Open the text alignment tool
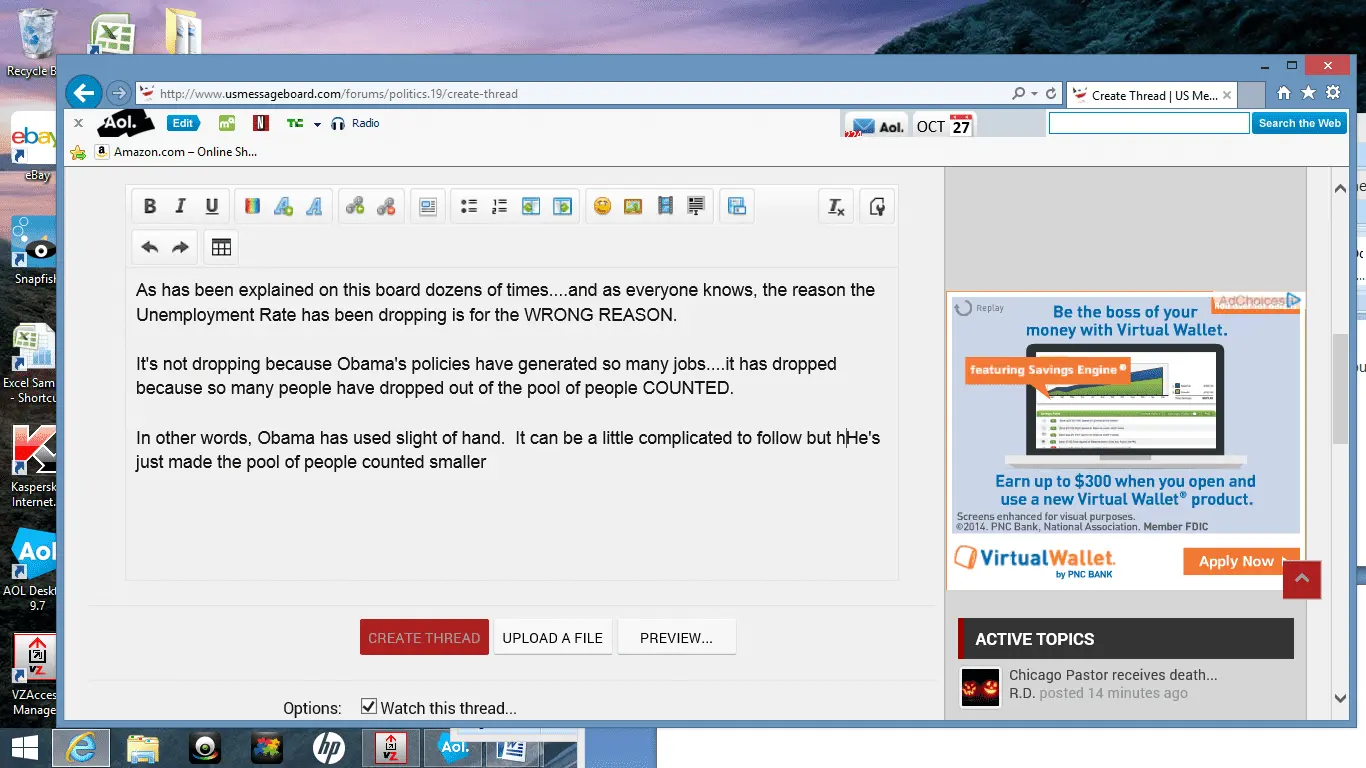Image resolution: width=1366 pixels, height=768 pixels. coord(428,206)
